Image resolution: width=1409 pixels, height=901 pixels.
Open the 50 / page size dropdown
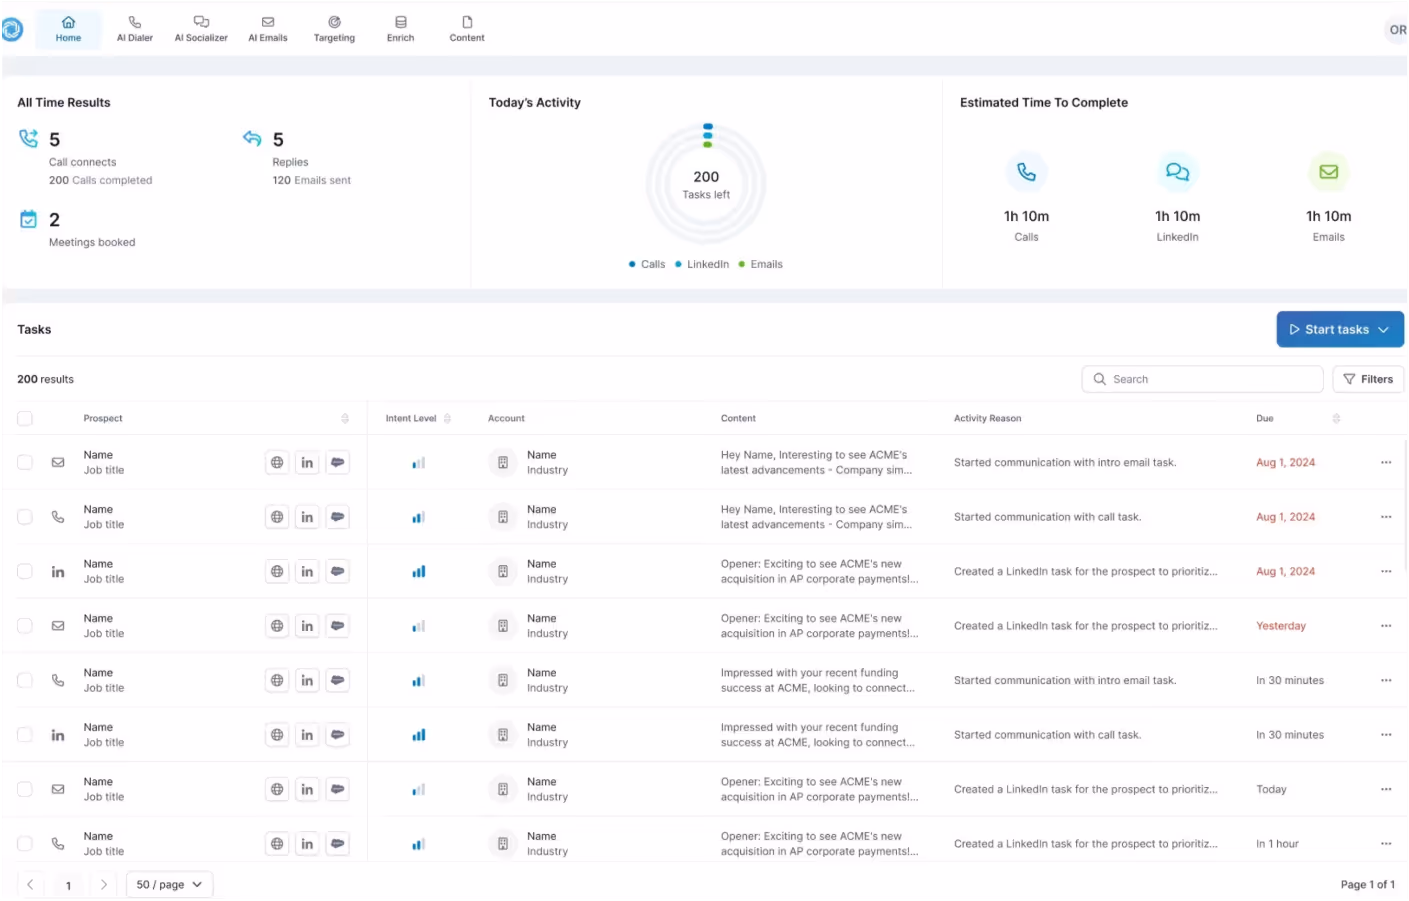click(x=169, y=884)
